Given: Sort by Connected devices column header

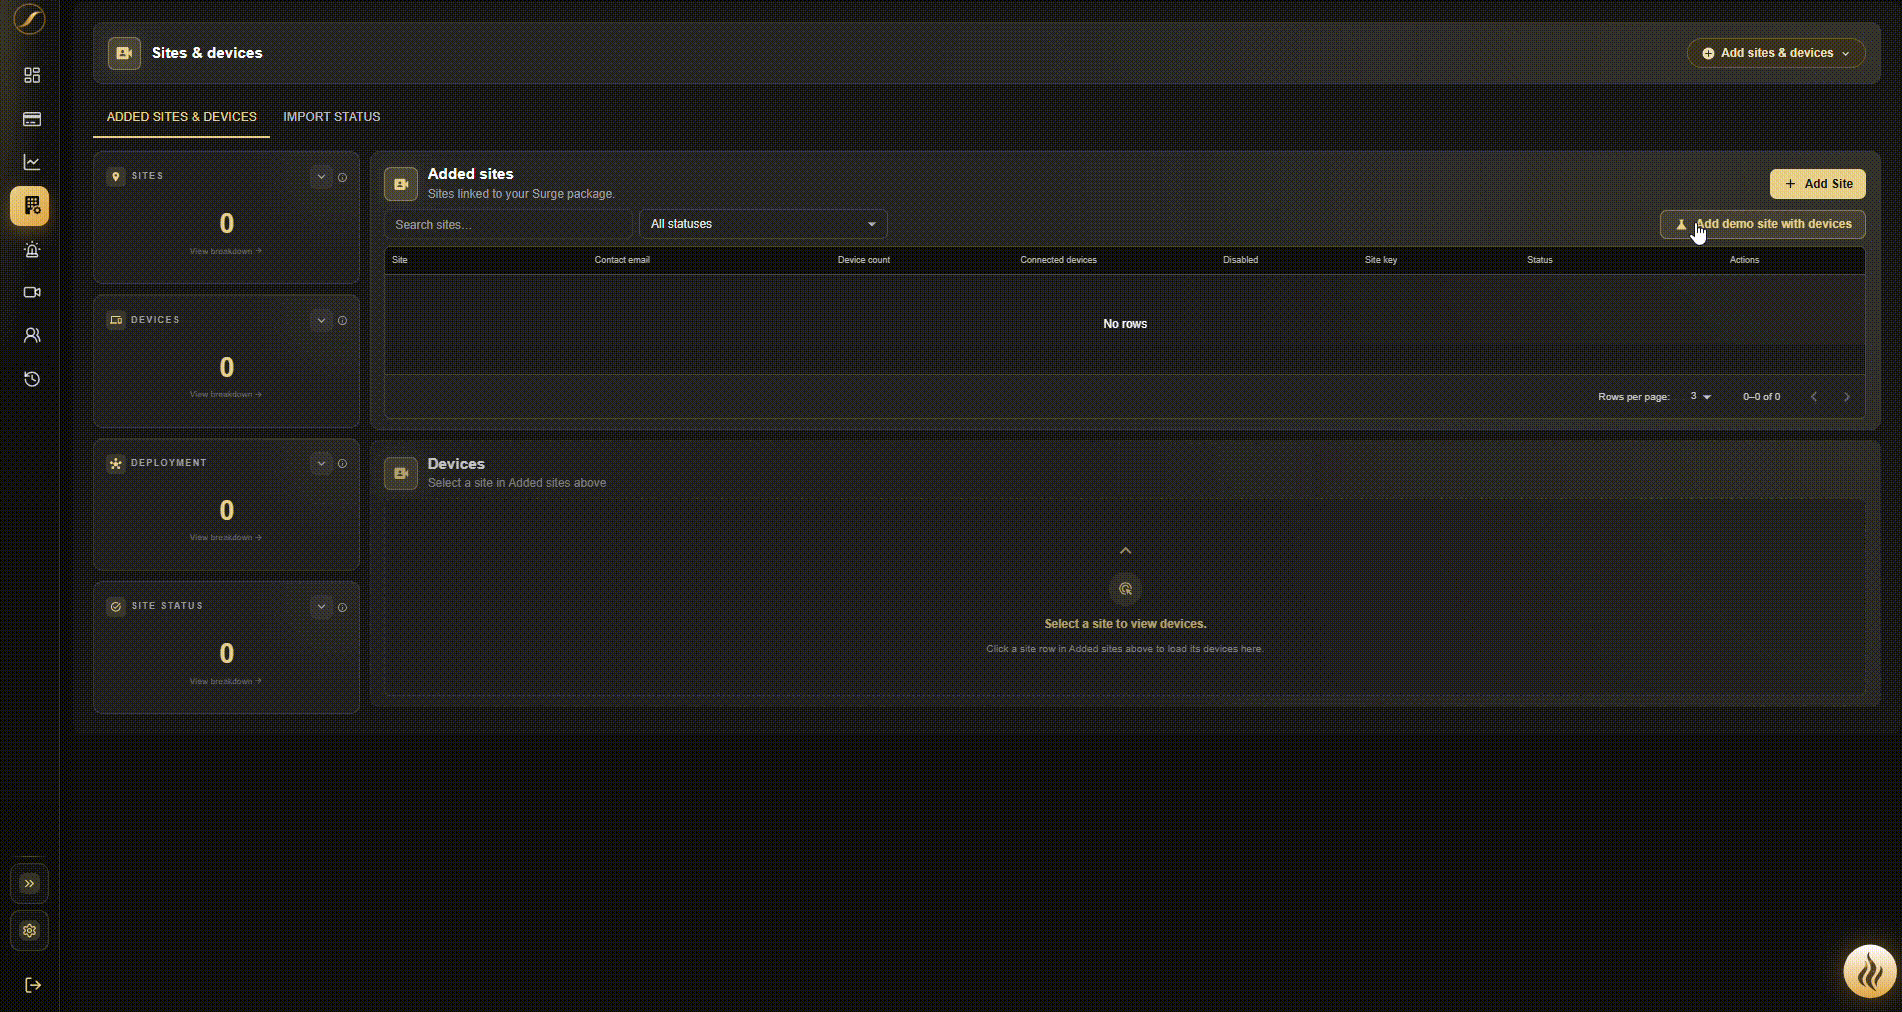Looking at the screenshot, I should click(x=1058, y=260).
